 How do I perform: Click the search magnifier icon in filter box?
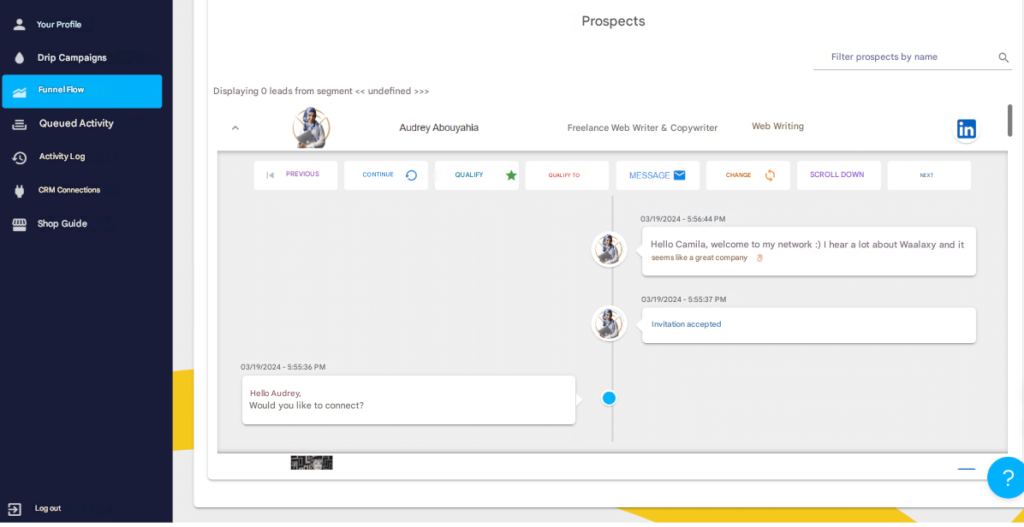pos(1004,57)
